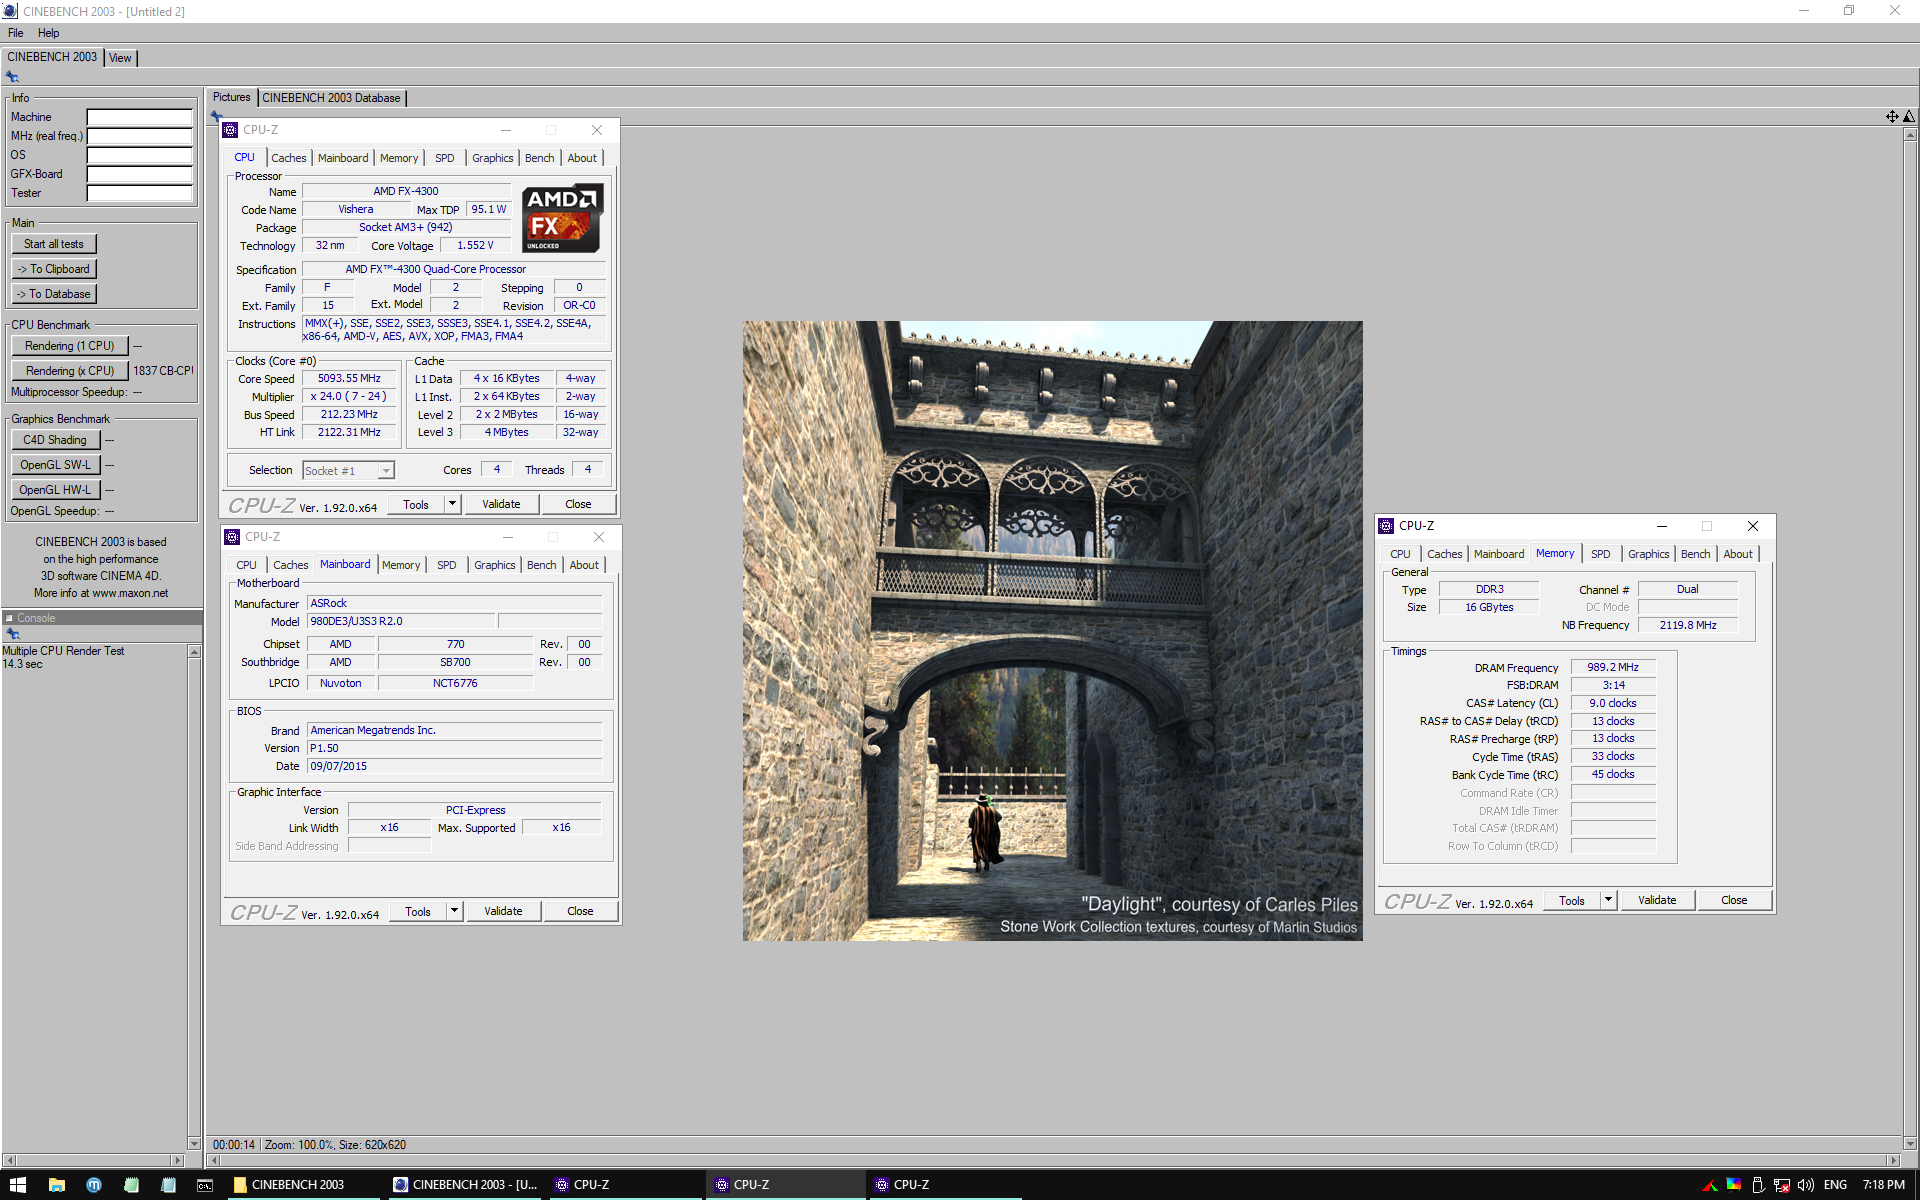Image resolution: width=1920 pixels, height=1200 pixels.
Task: Click the pin icon in Pictures panel
Action: [216, 116]
